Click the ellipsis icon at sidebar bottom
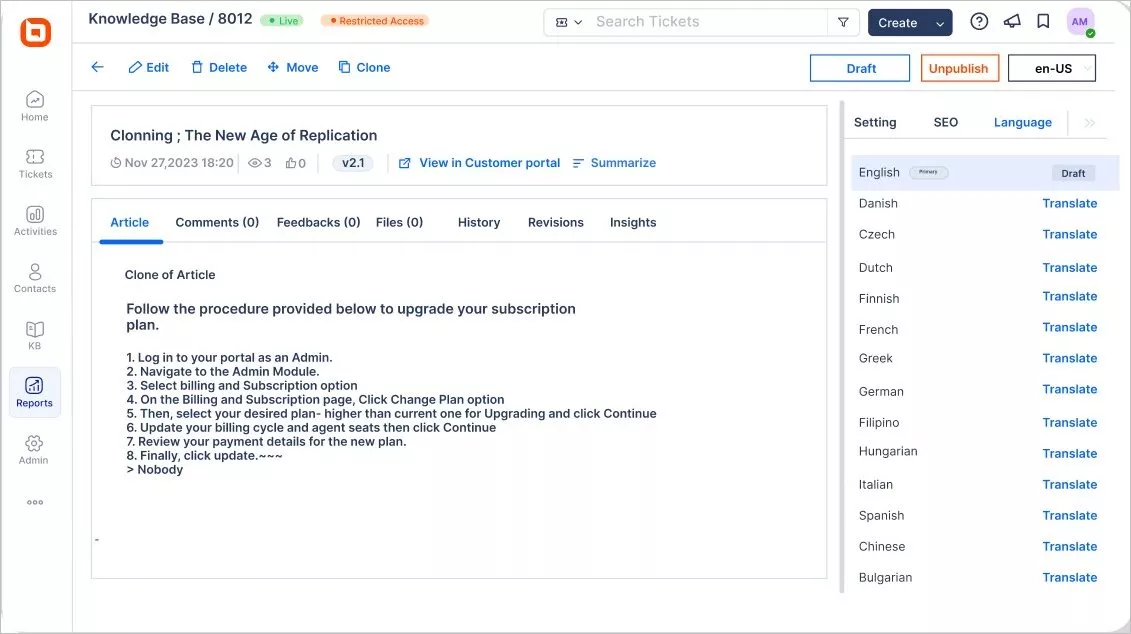1131x634 pixels. [34, 501]
